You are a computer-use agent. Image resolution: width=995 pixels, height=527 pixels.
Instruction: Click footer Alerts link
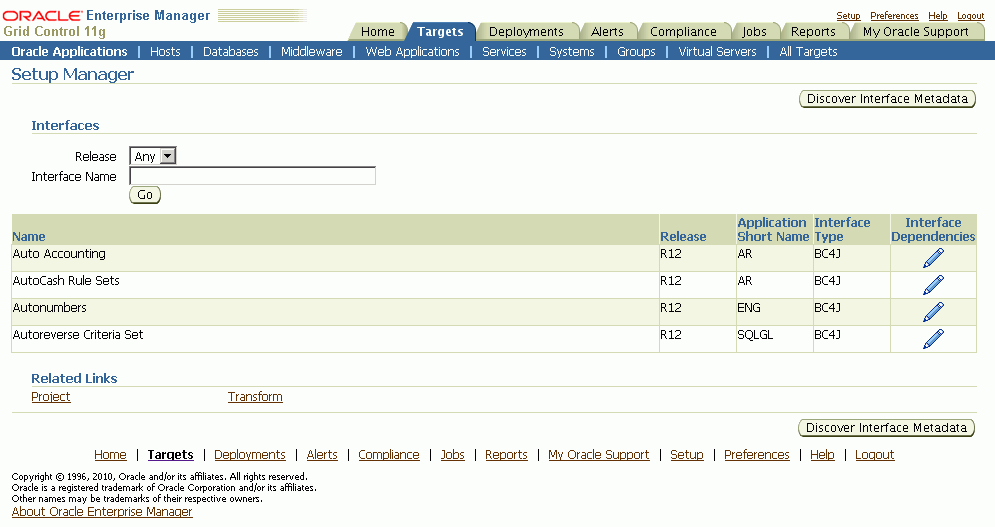click(322, 455)
